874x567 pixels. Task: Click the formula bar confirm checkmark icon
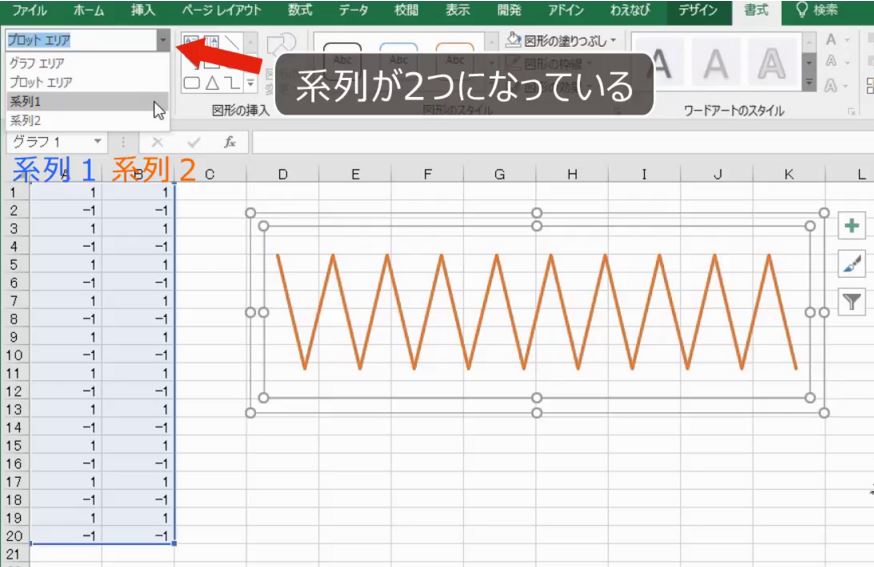pyautogui.click(x=193, y=142)
